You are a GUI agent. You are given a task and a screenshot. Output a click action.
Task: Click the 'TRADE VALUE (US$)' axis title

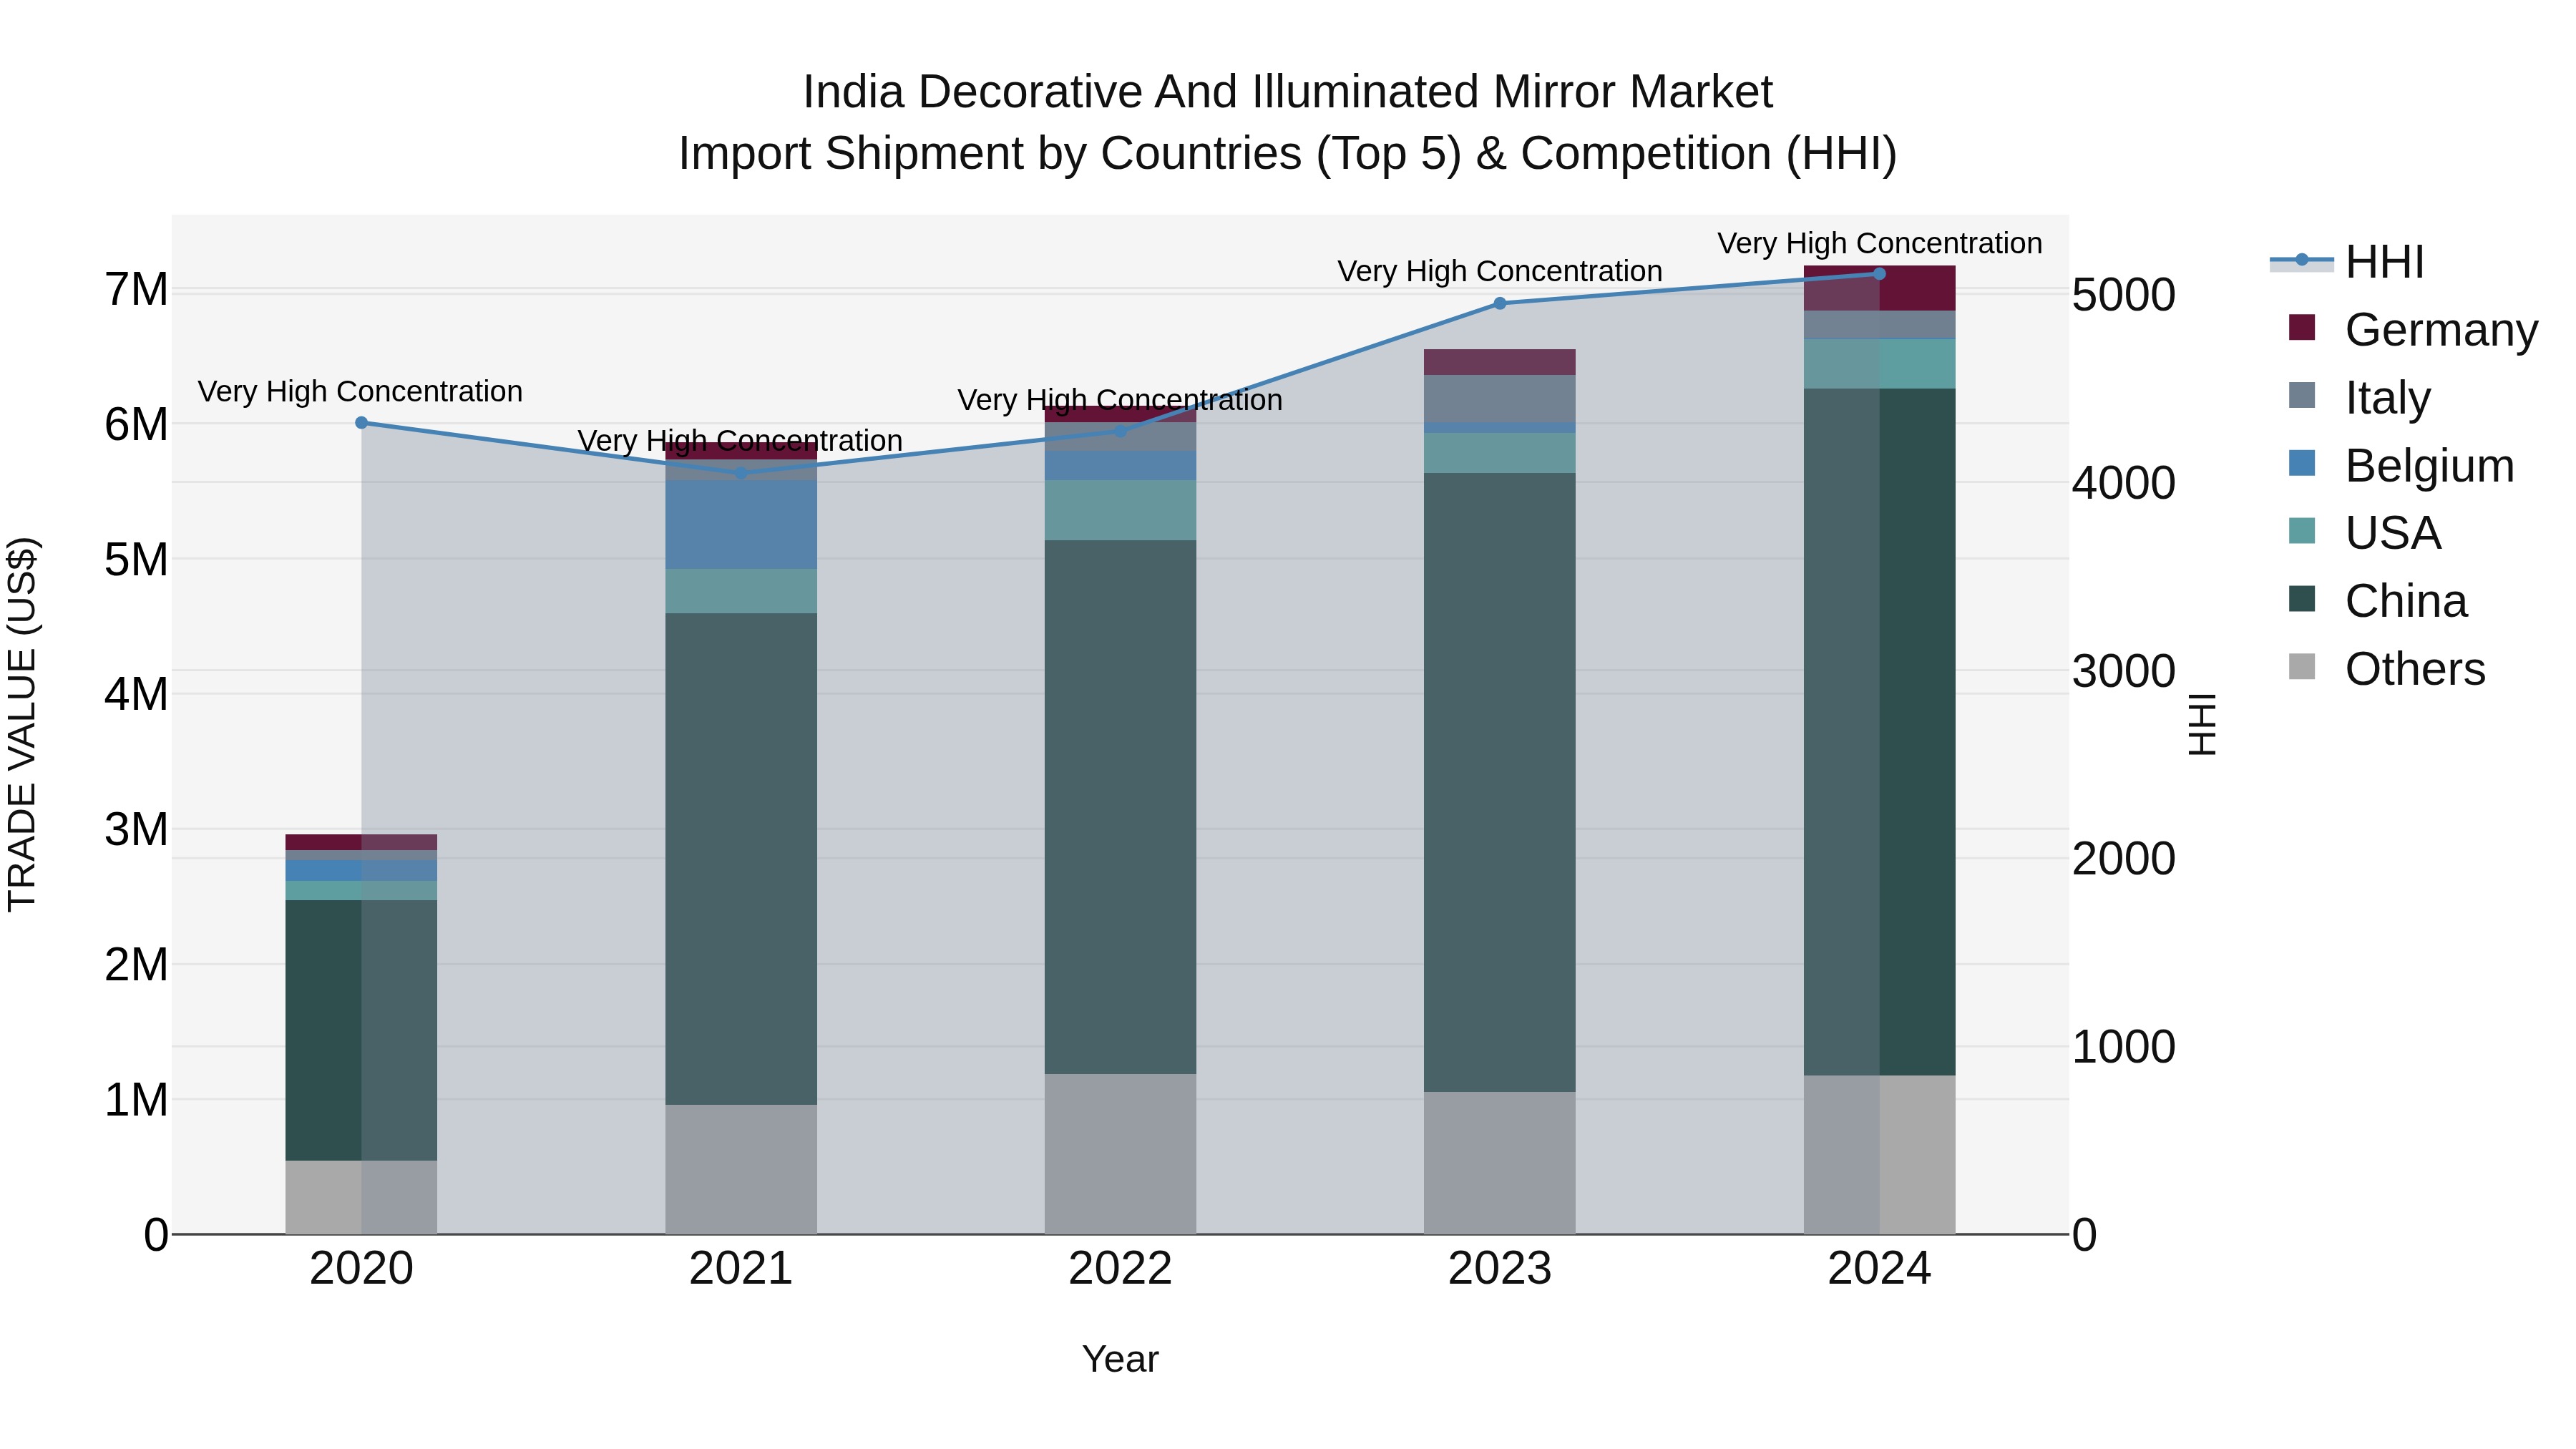22,724
